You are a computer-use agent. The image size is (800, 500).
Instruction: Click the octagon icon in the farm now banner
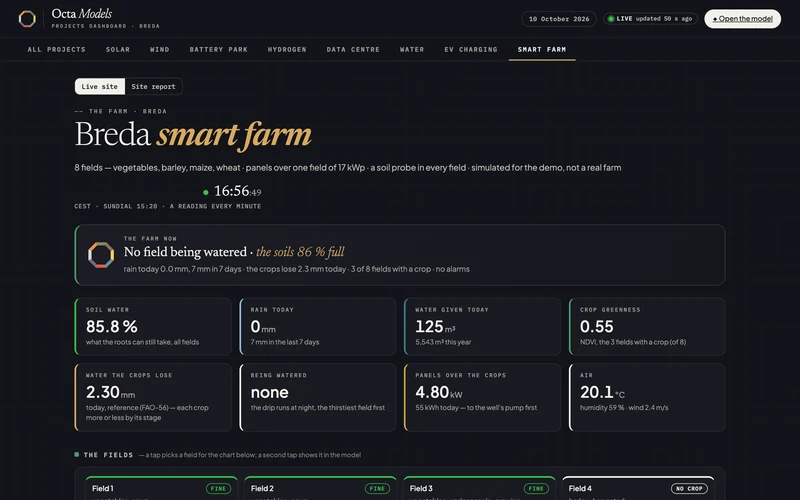(x=101, y=255)
